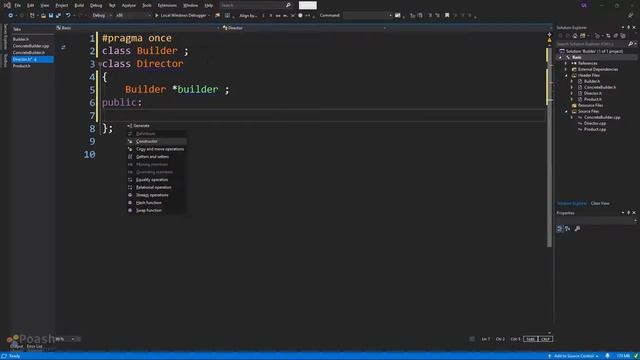Select Copy and move operations entry
The height and width of the screenshot is (360, 640).
pos(156,149)
